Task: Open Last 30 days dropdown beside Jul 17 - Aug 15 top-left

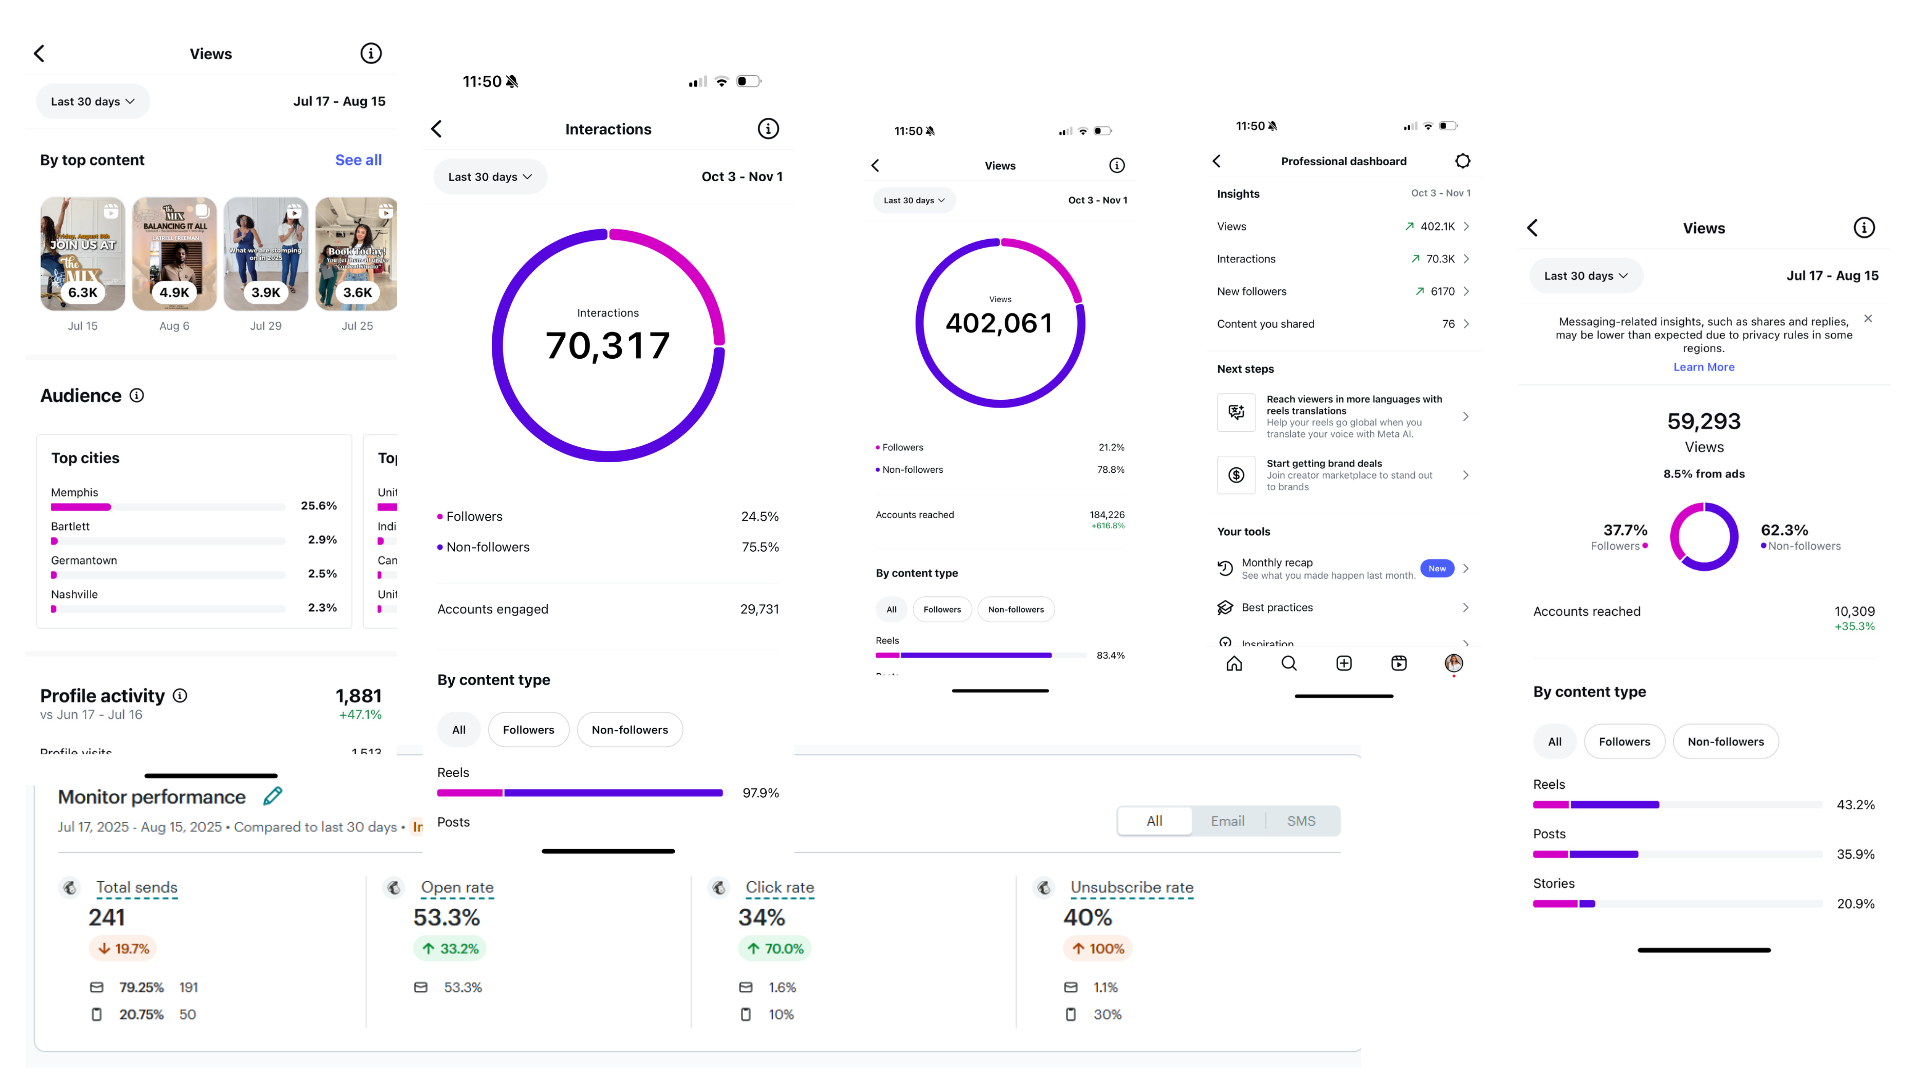Action: click(x=93, y=102)
